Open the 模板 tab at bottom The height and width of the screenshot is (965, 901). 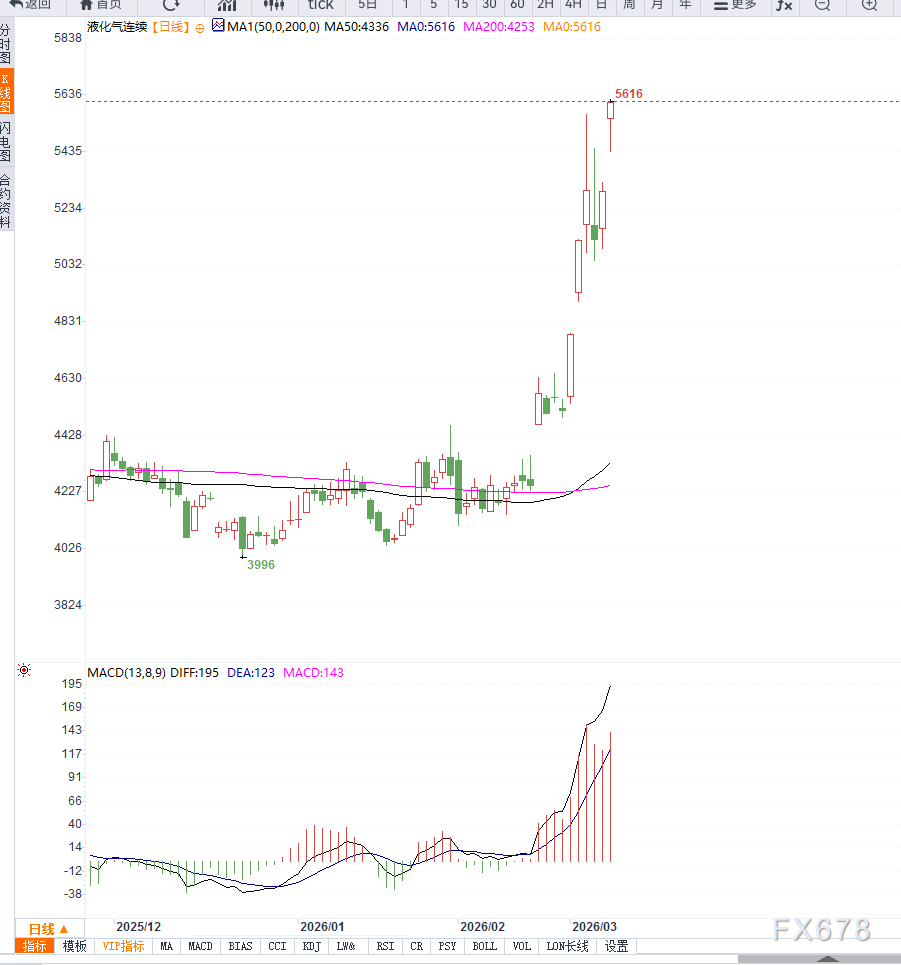[75, 946]
